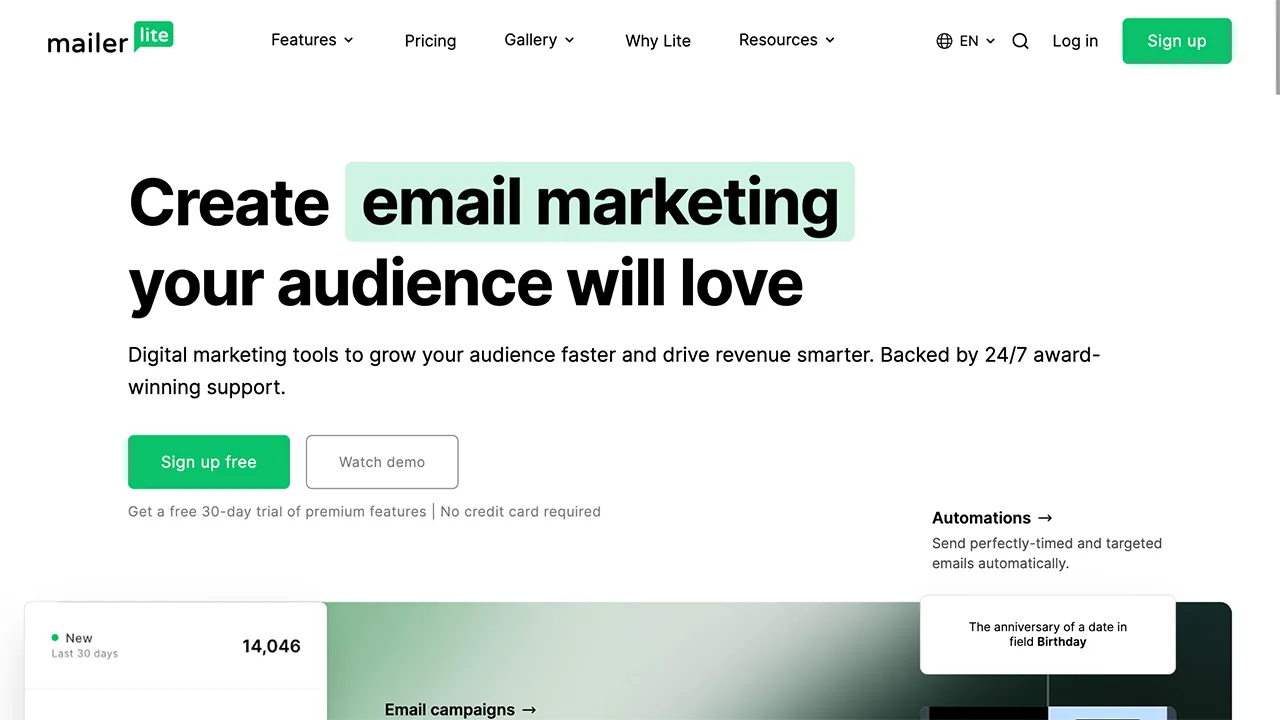Click the 14,046 subscribers stat card
The image size is (1280, 720).
click(x=175, y=646)
